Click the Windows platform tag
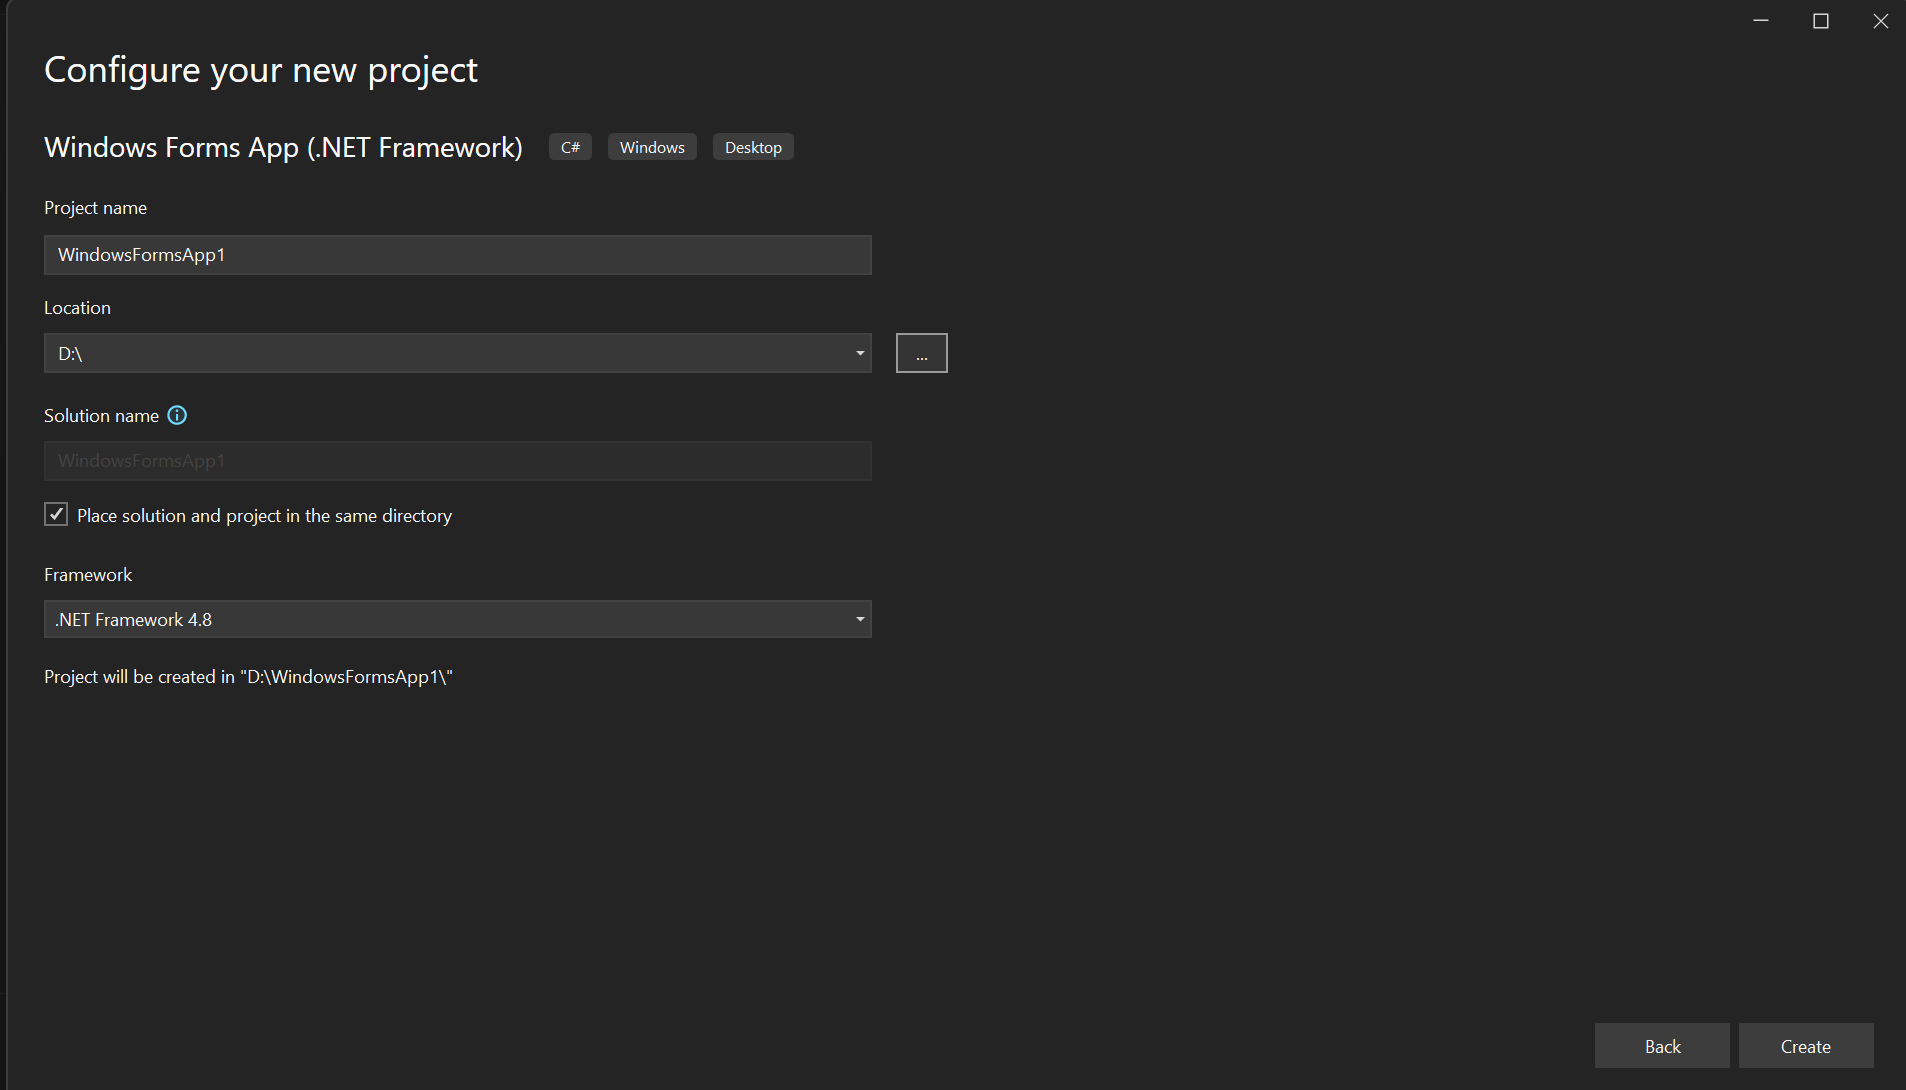The image size is (1906, 1090). pos(652,147)
